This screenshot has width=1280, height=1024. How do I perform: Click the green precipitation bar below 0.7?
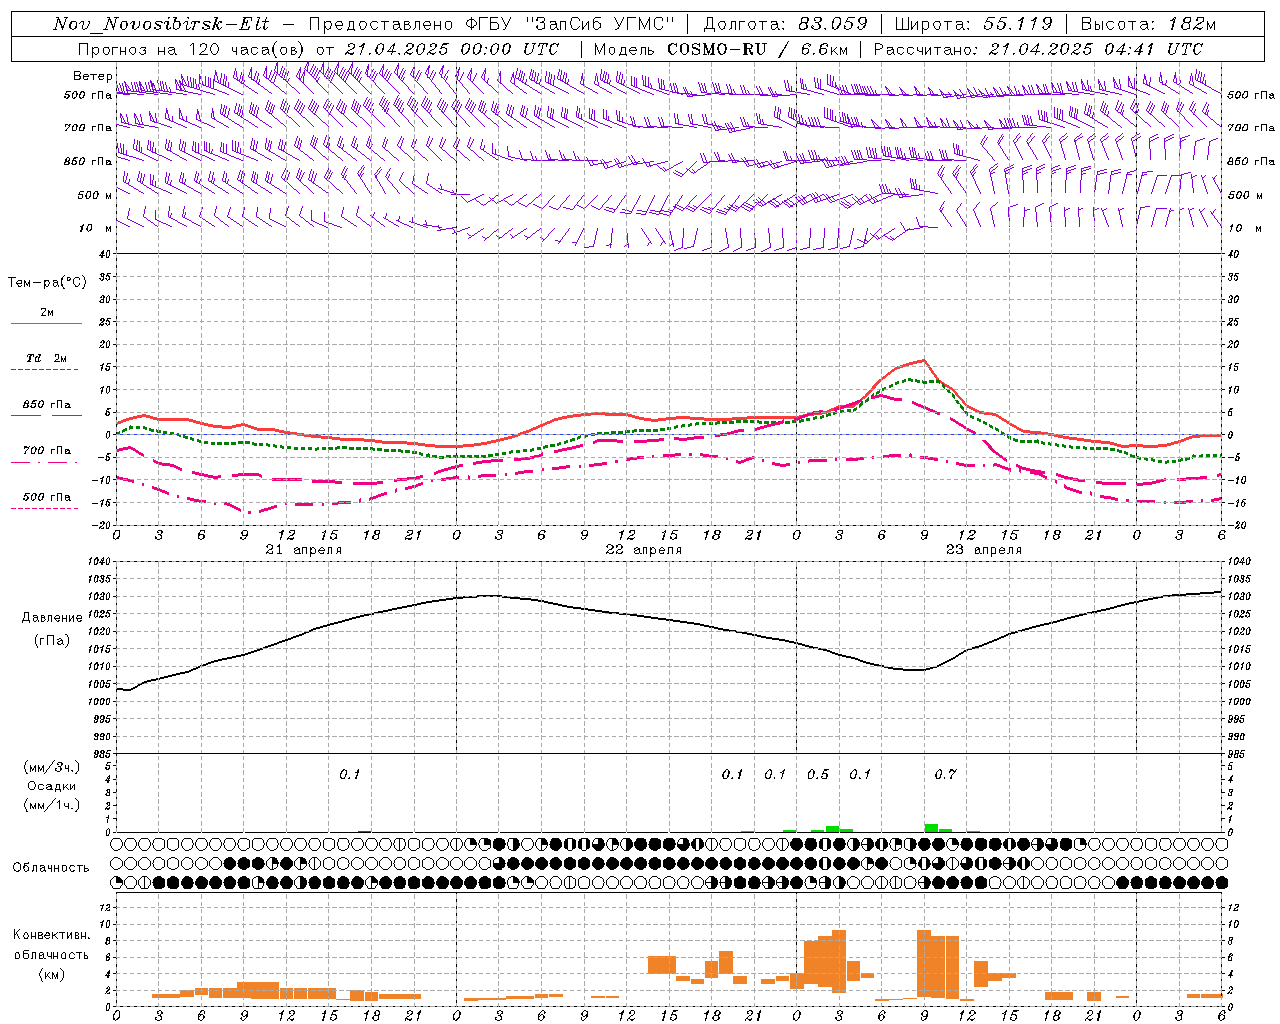(931, 828)
